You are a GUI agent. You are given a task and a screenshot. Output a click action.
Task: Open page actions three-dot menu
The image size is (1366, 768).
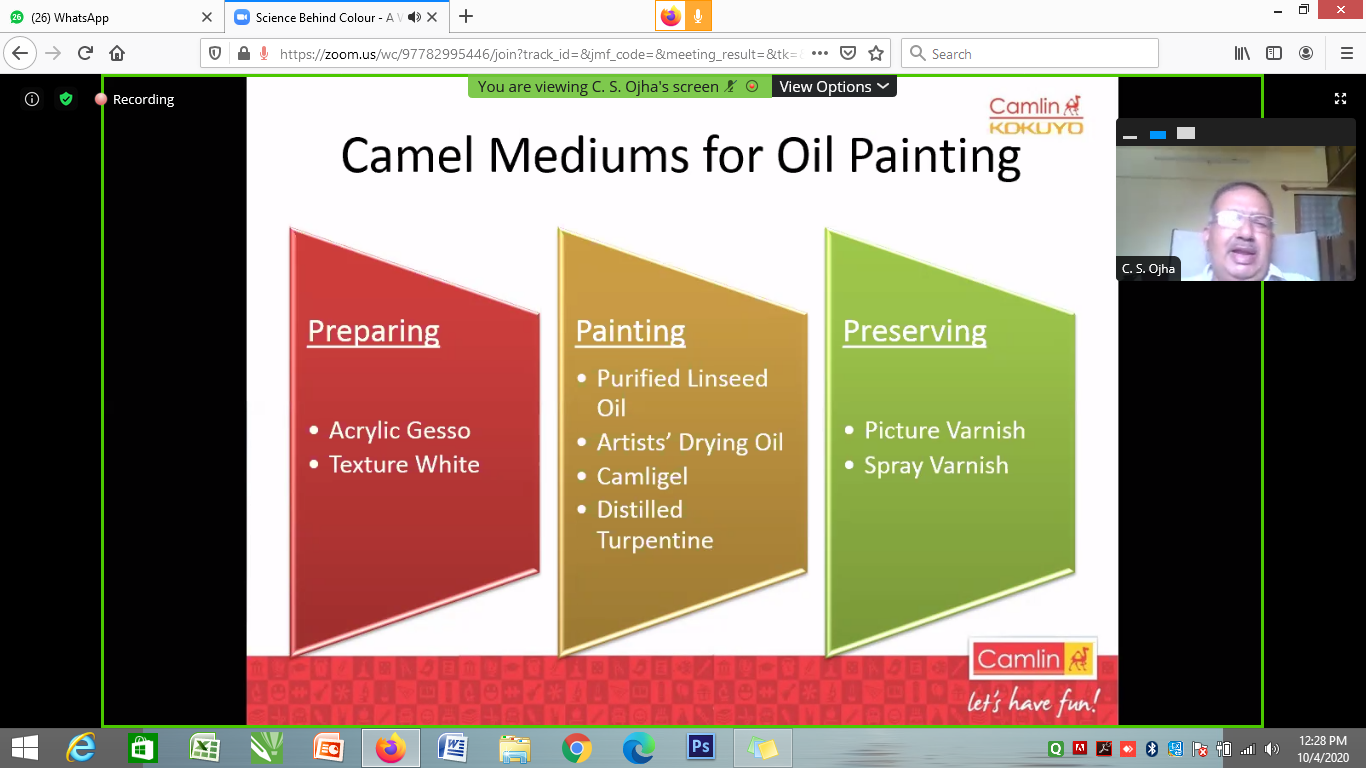point(819,54)
